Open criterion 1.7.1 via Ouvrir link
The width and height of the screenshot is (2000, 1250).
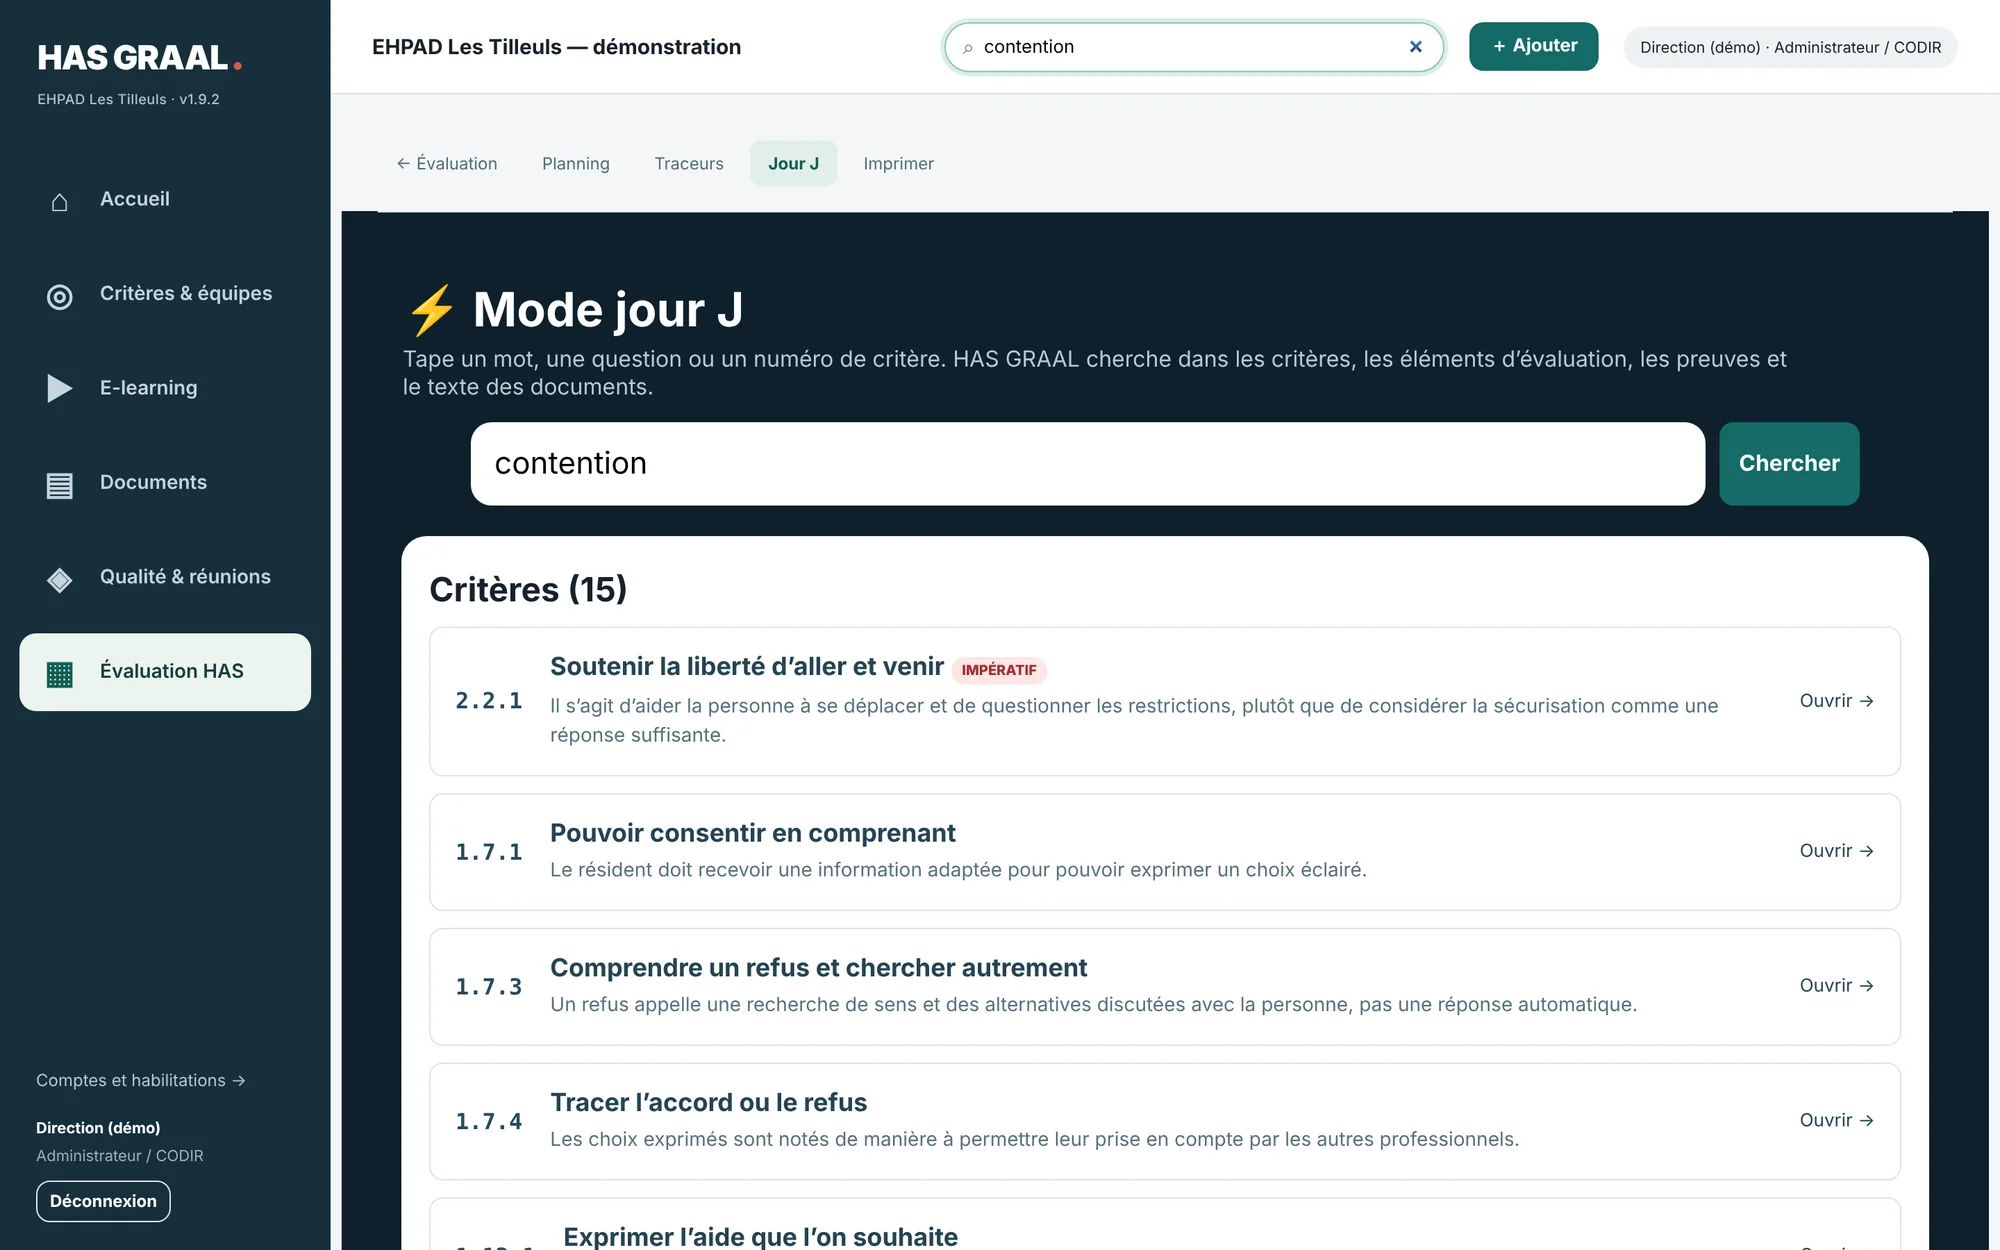pyautogui.click(x=1836, y=851)
